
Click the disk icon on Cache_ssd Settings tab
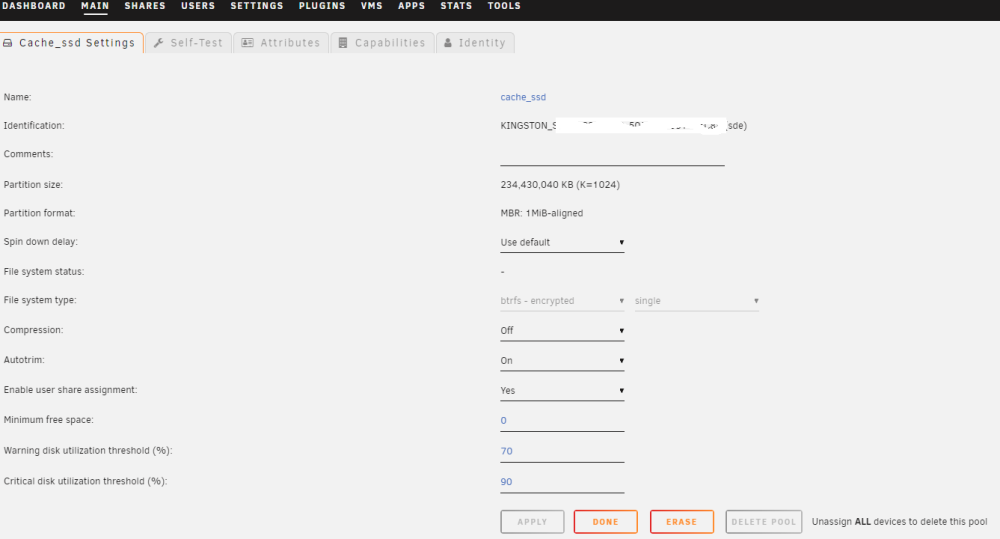coord(8,43)
